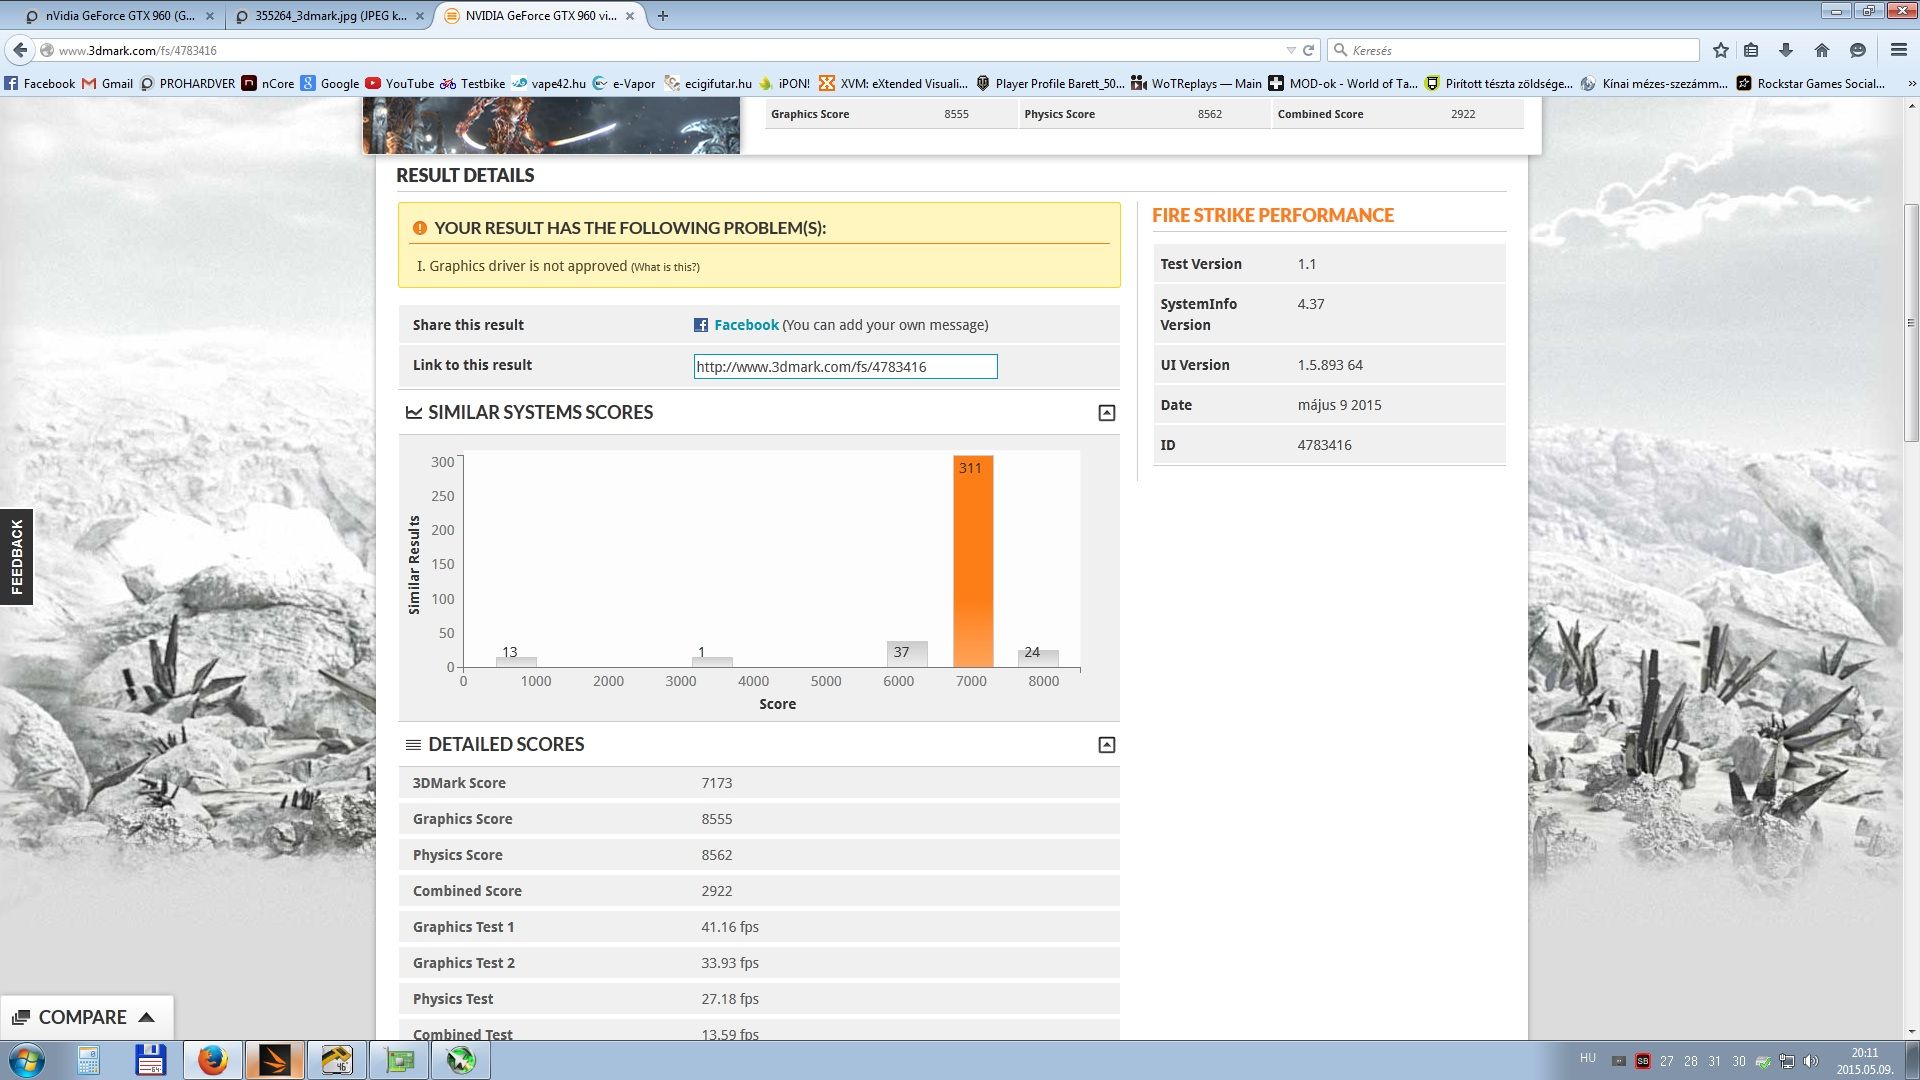Viewport: 1920px width, 1080px height.
Task: Open the URL history dropdown arrow
Action: point(1290,50)
